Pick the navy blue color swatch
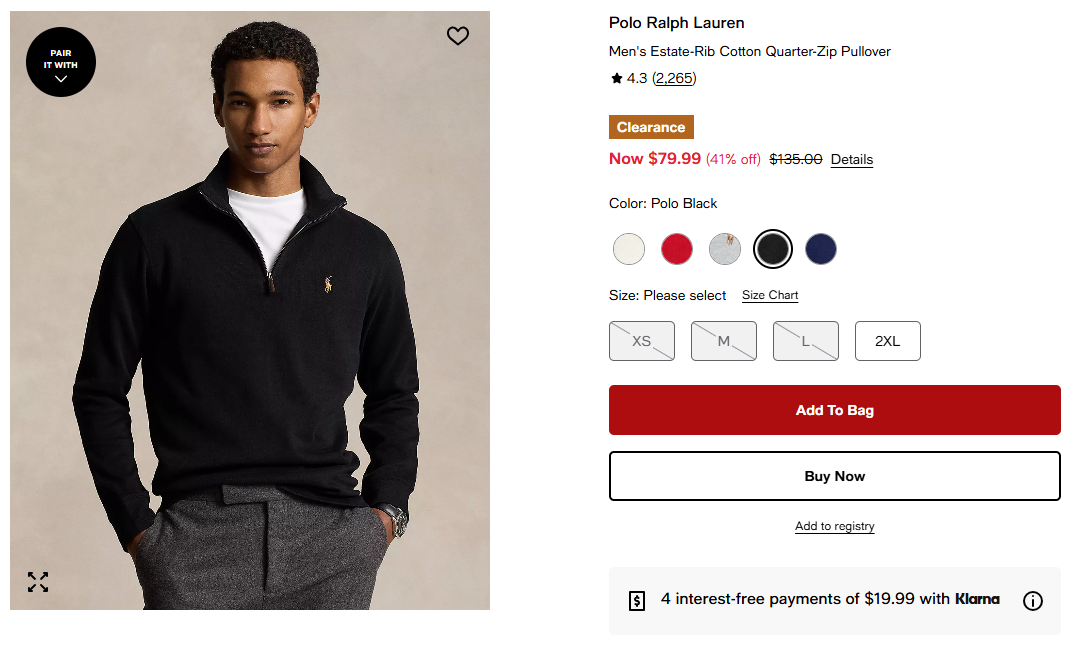1078x656 pixels. click(821, 249)
